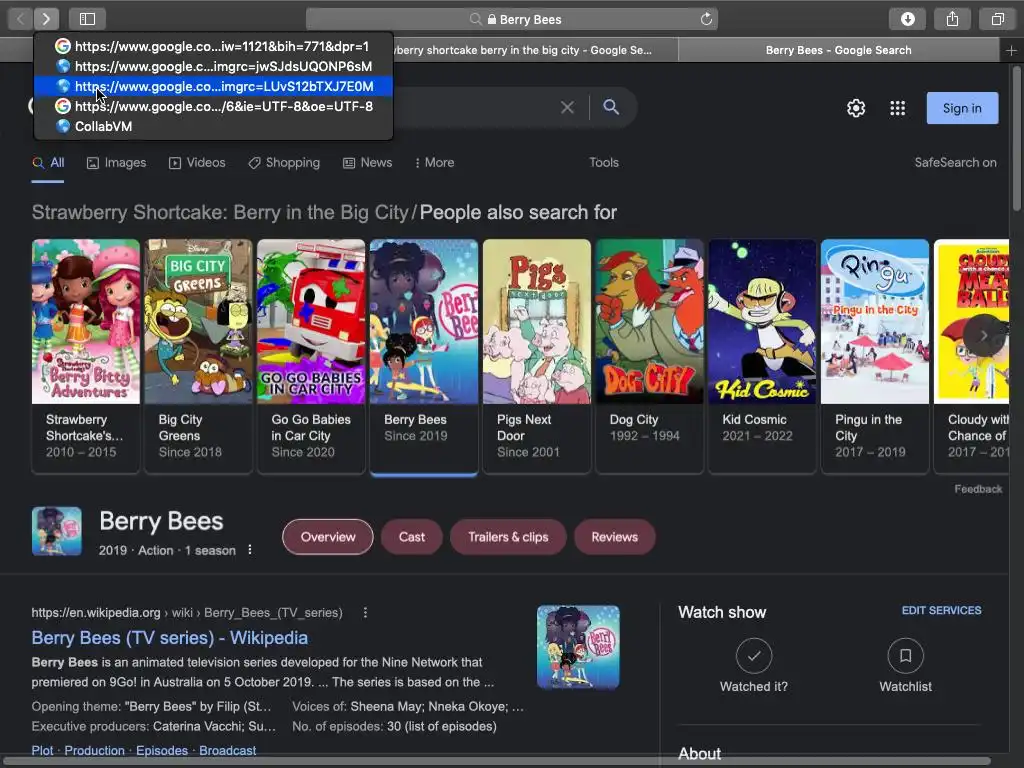Click the Episodes sitelink
Screen dimensions: 1024x768
pyautogui.click(x=162, y=750)
